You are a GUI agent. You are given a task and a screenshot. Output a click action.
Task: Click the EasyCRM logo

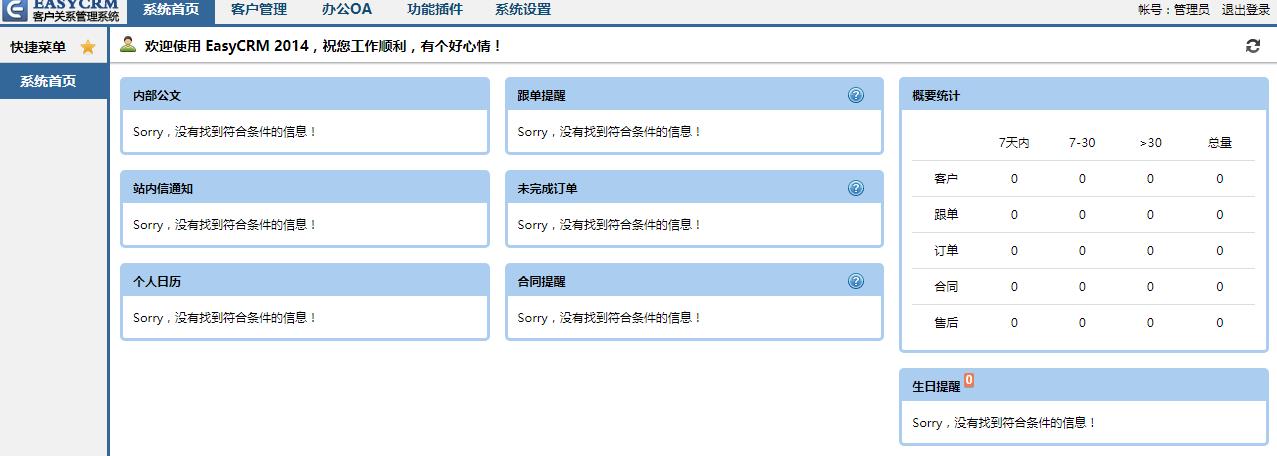pos(61,11)
